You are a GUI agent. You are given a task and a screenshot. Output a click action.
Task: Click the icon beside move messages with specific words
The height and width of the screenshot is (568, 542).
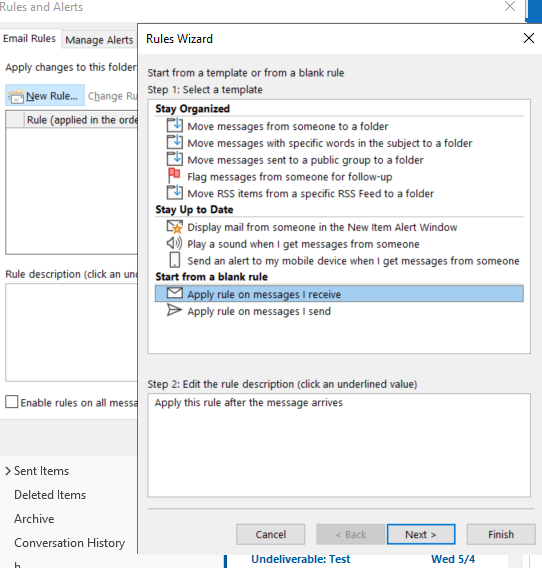coord(175,142)
